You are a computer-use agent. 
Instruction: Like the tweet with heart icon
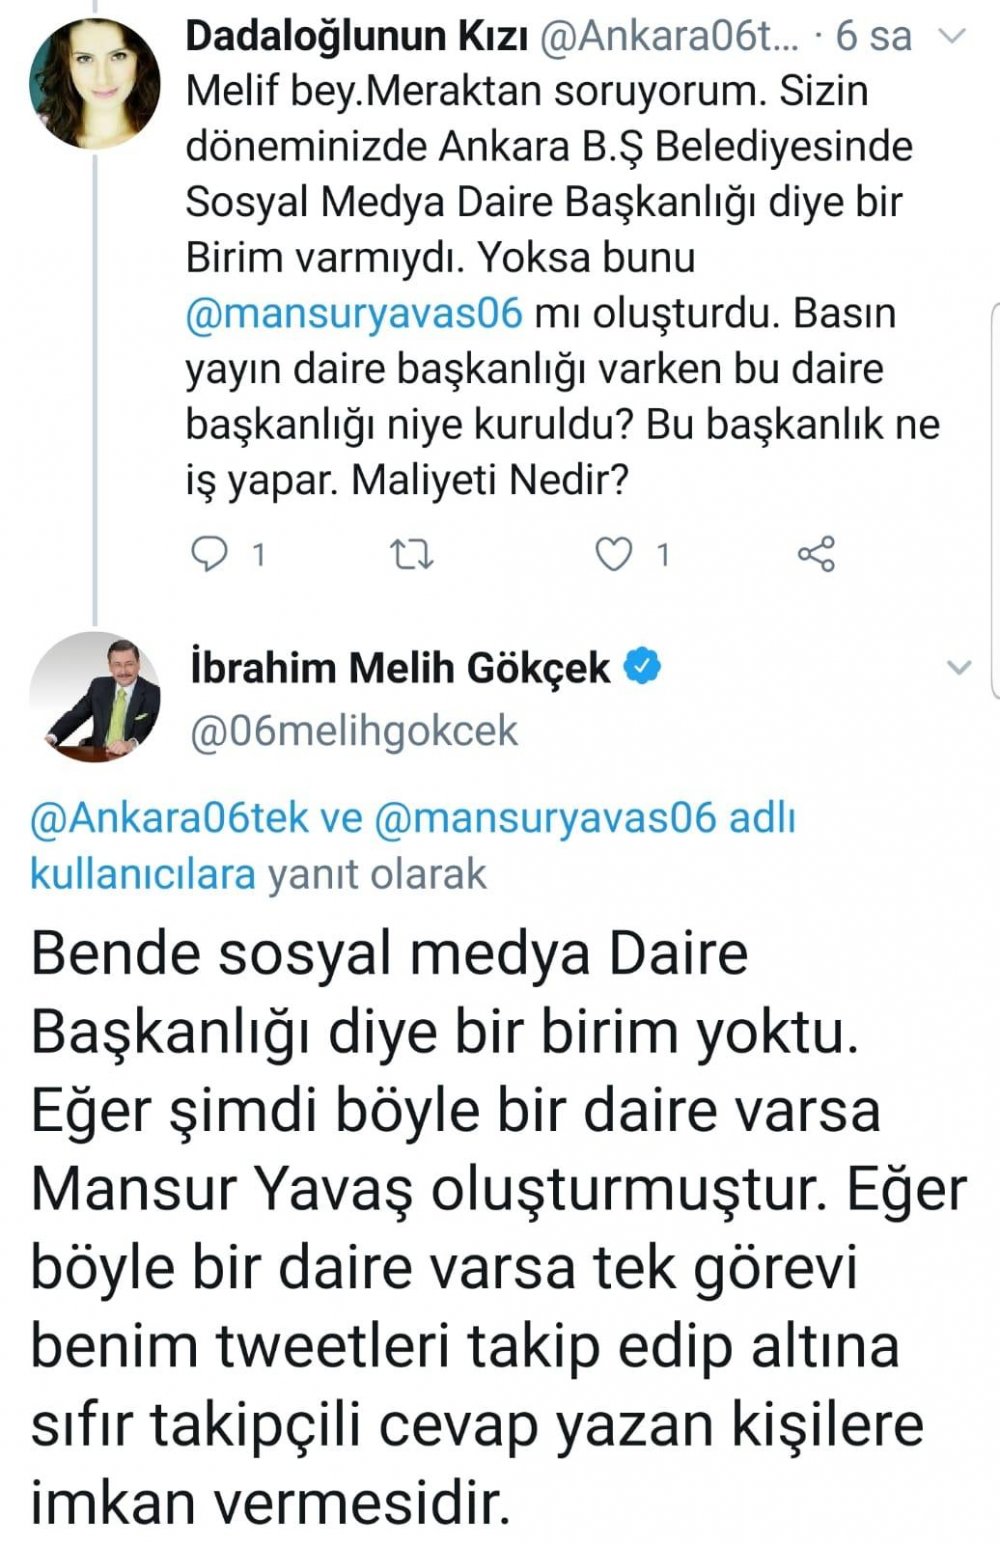pos(613,553)
